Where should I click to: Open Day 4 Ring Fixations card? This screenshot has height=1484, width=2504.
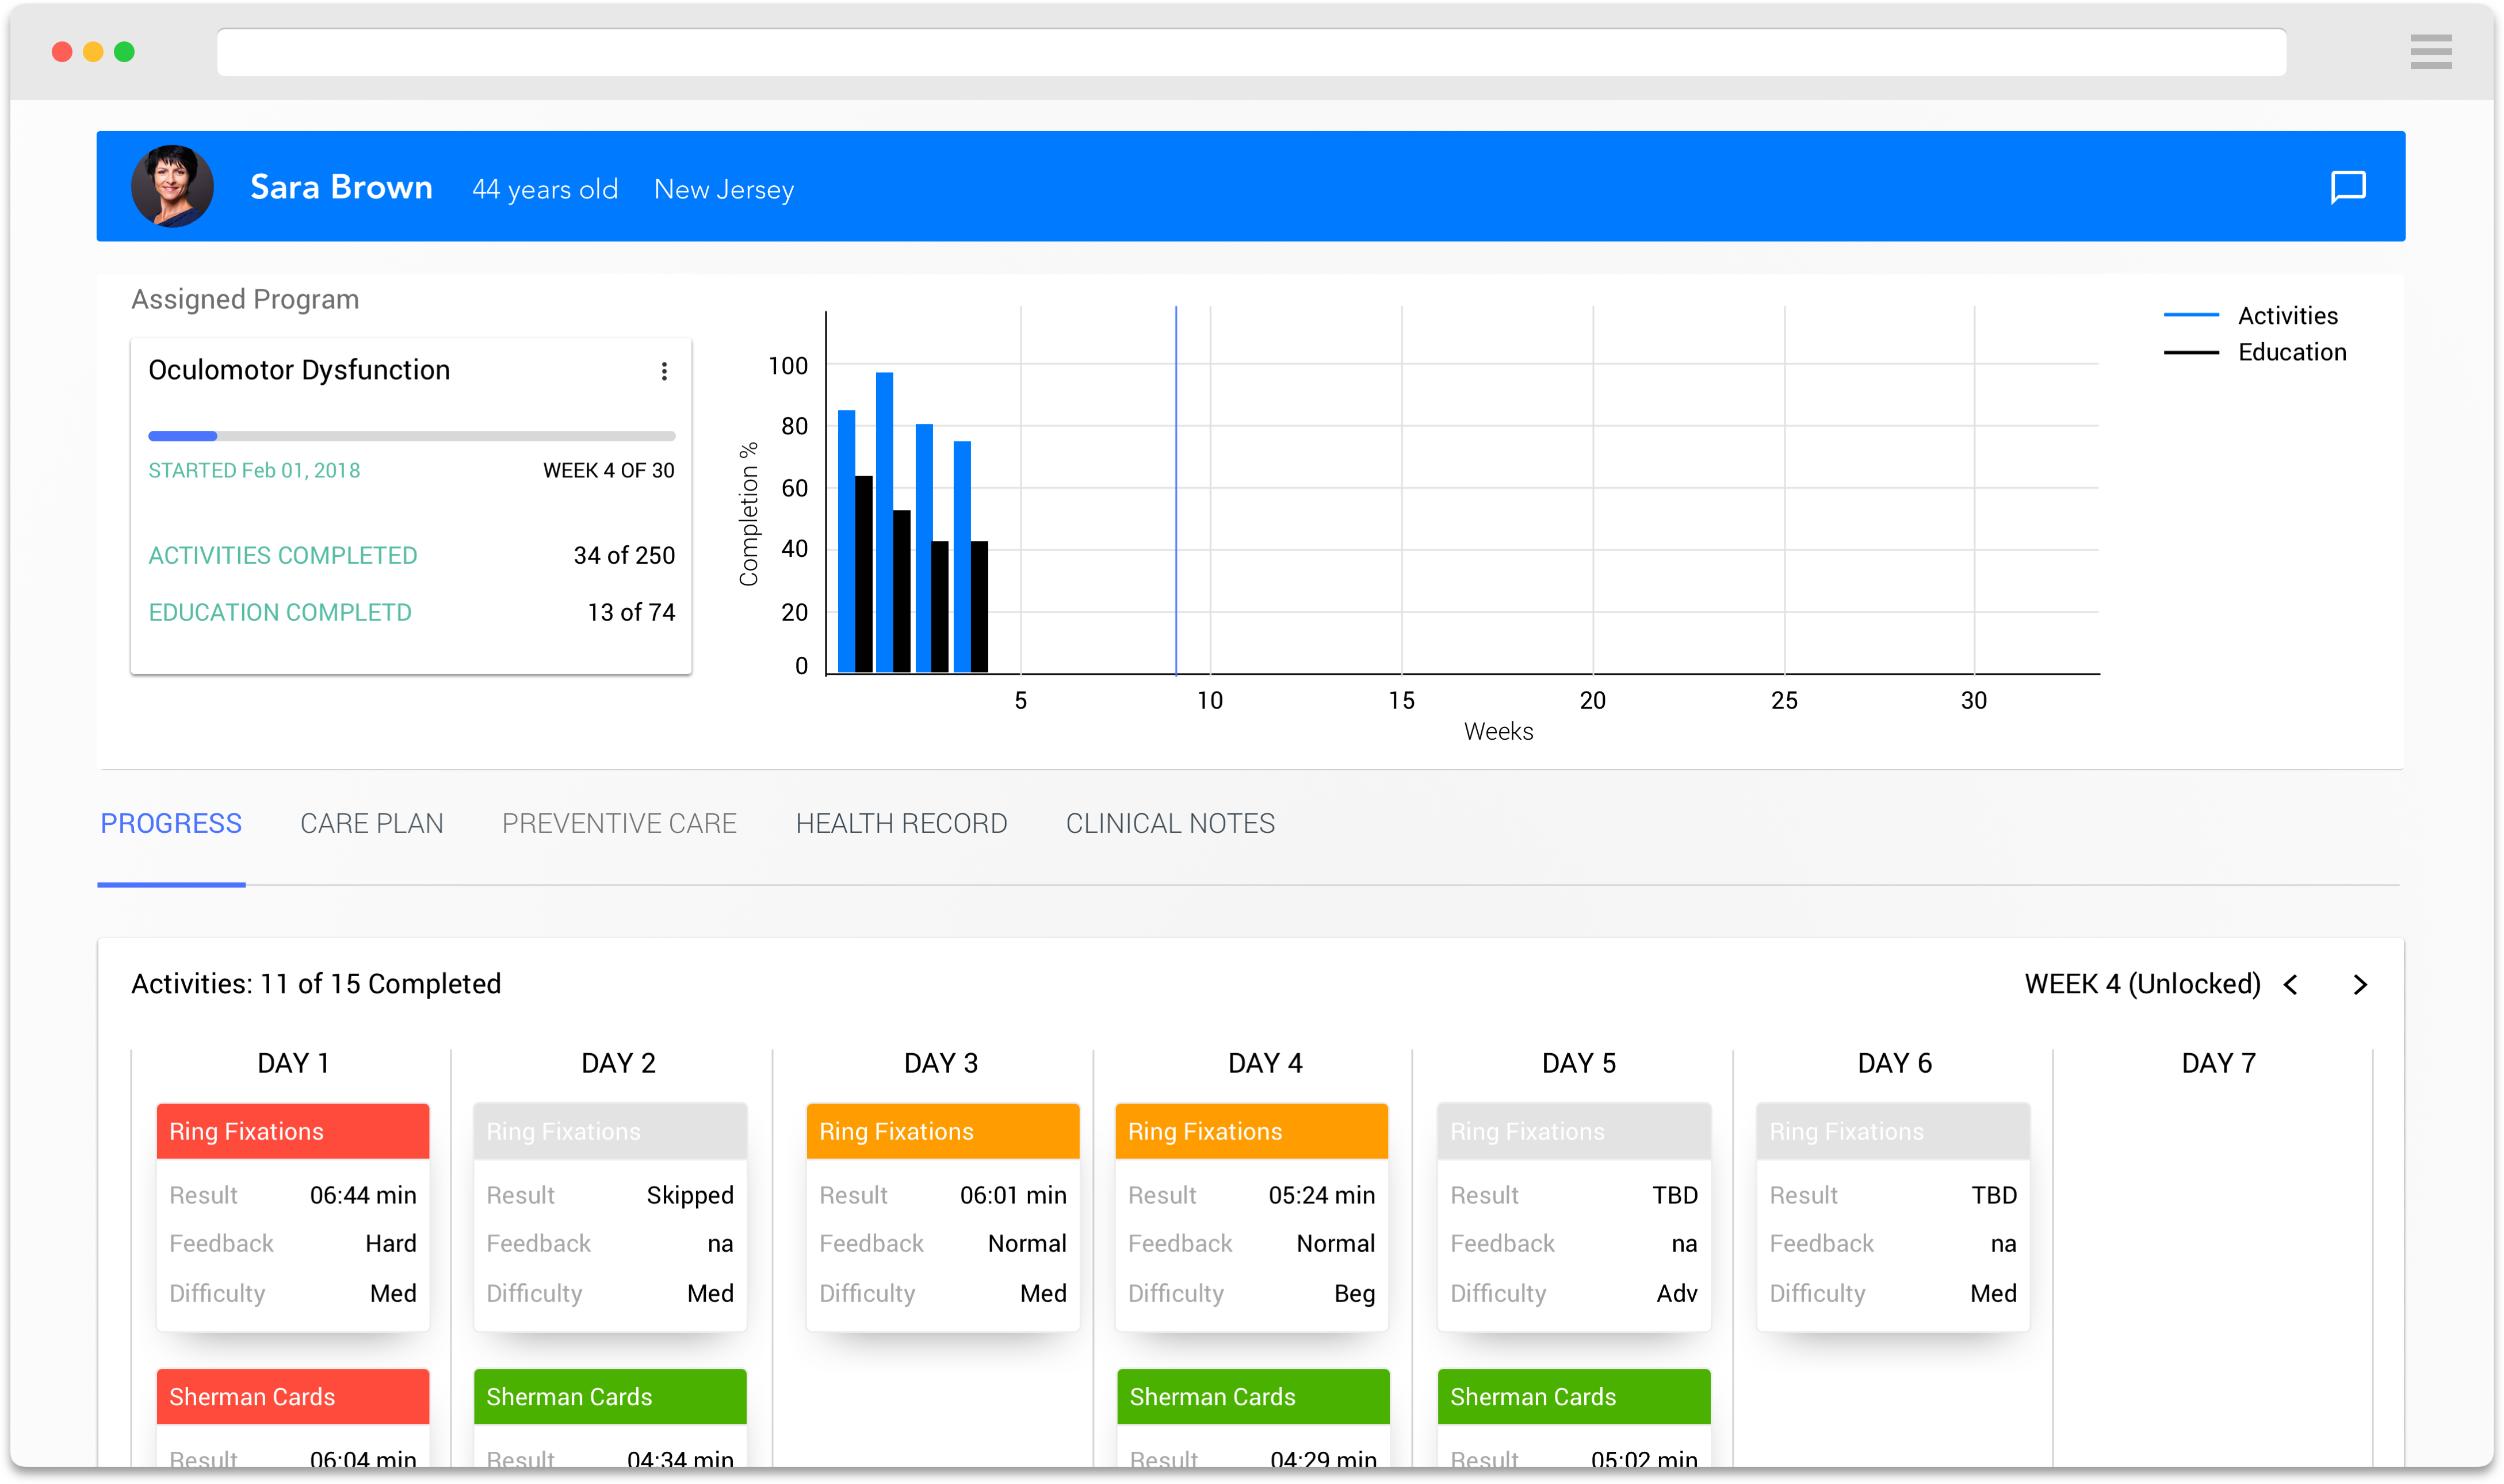[1252, 1217]
